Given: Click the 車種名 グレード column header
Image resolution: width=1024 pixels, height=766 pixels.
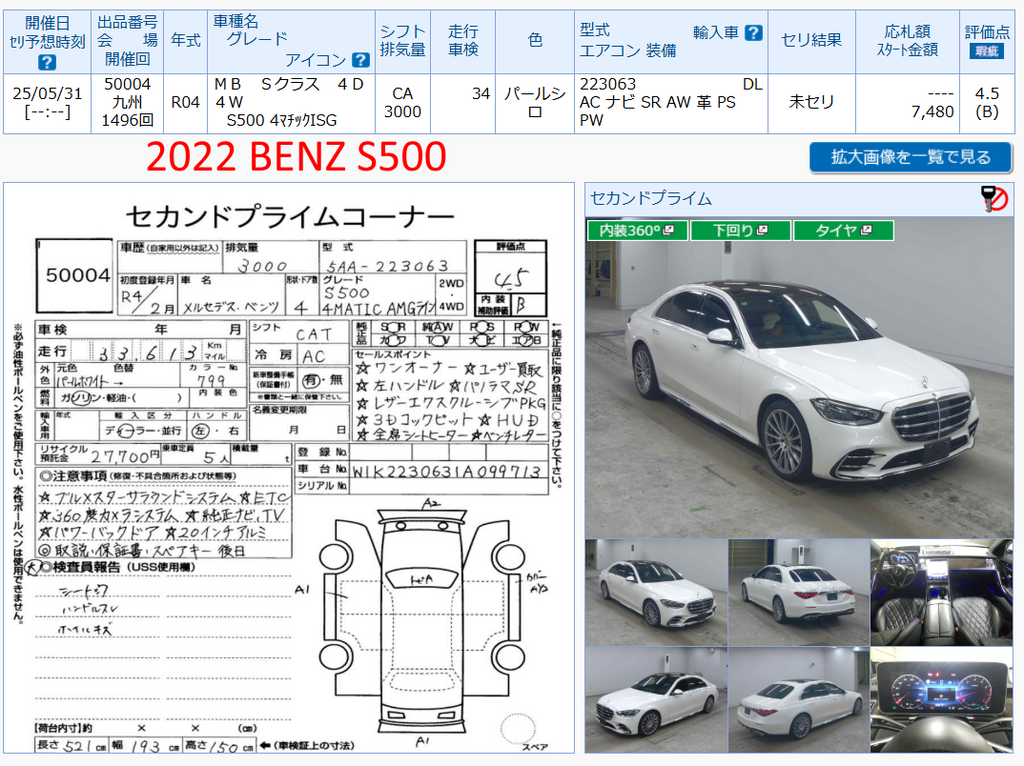Looking at the screenshot, I should [x=291, y=41].
